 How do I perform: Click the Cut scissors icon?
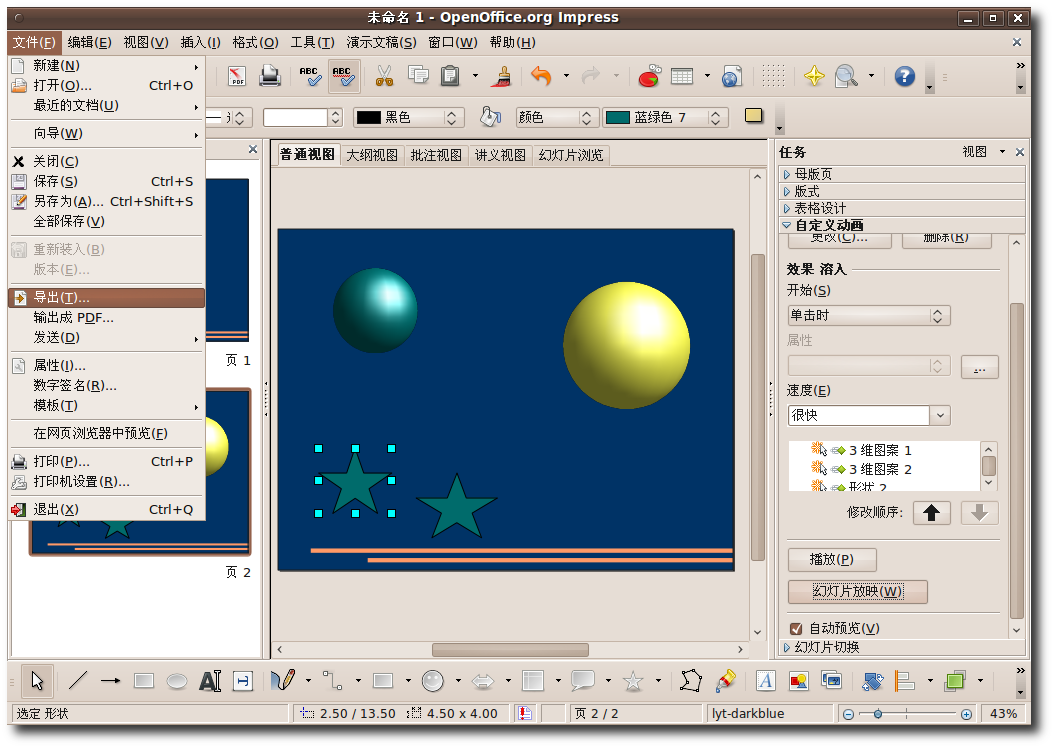[x=384, y=76]
